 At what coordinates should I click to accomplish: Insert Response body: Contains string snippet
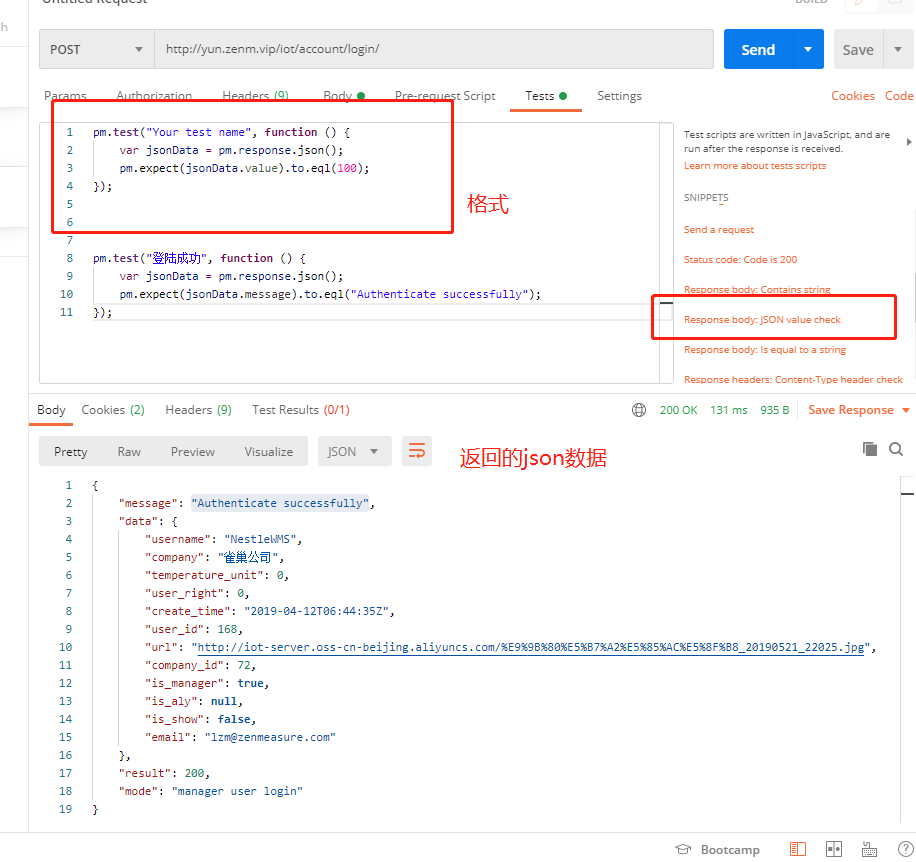click(757, 290)
